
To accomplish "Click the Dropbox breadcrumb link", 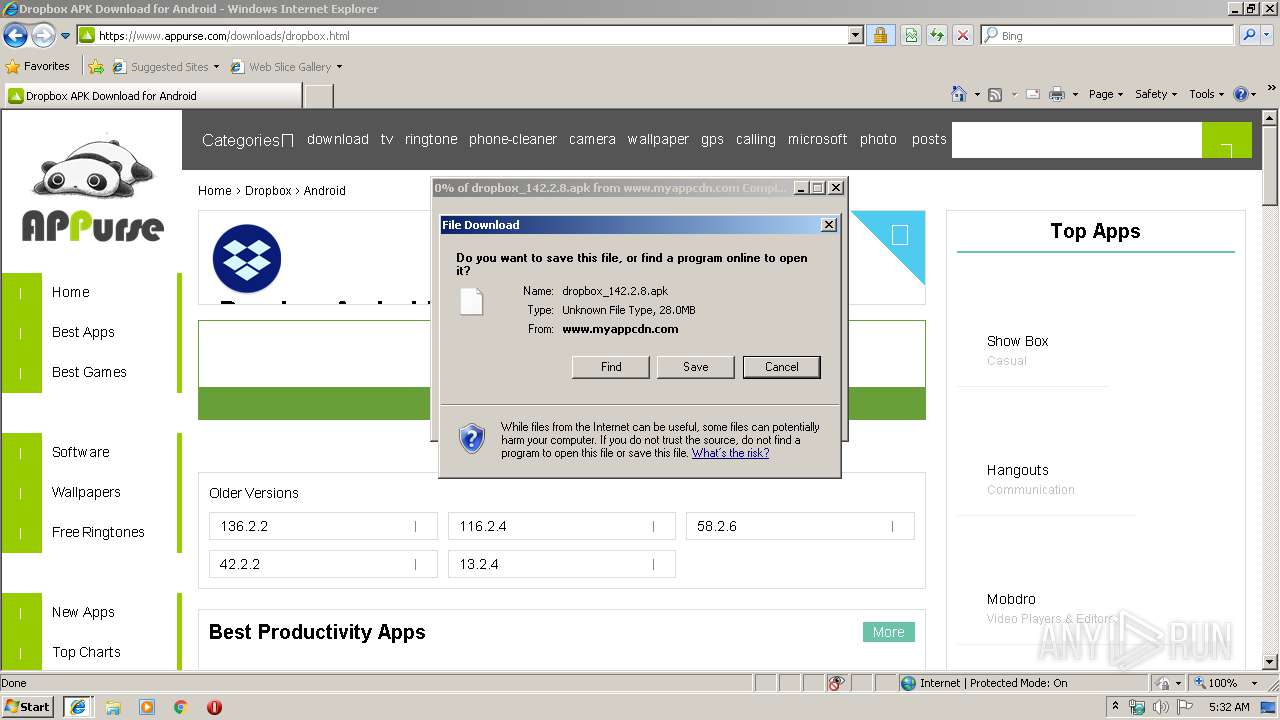I will click(268, 190).
